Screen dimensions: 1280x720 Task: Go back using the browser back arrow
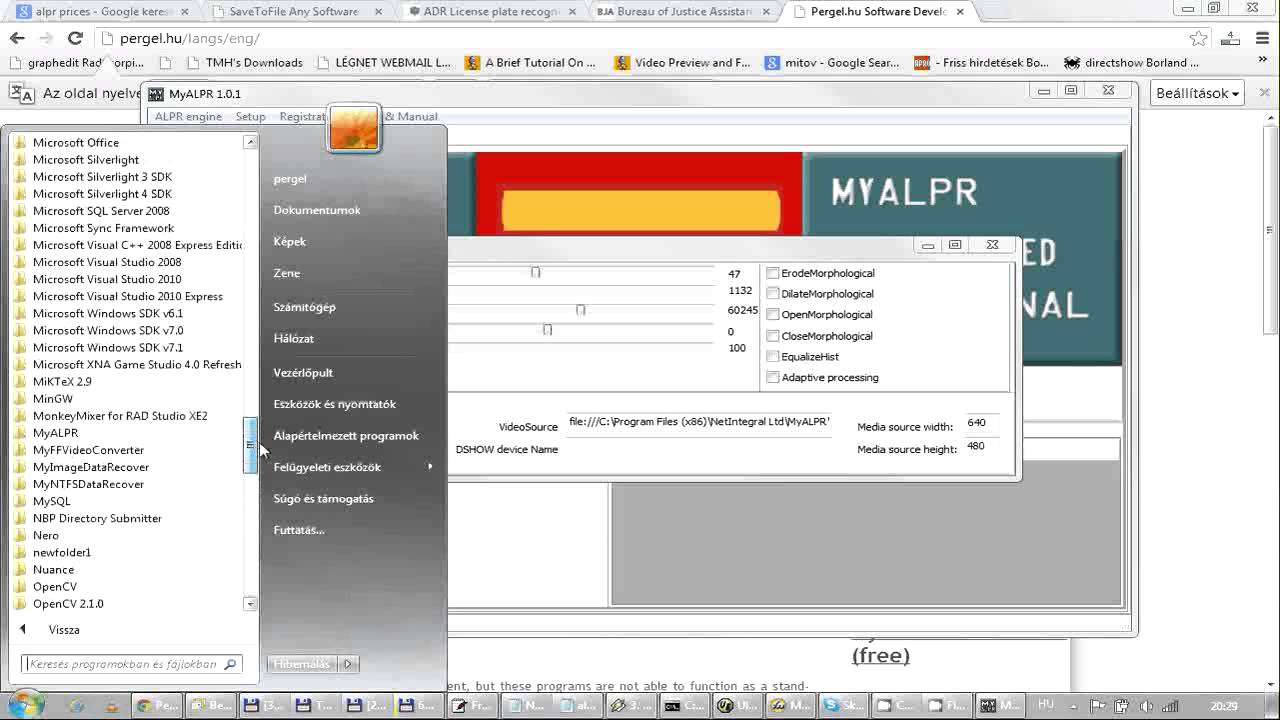[17, 38]
